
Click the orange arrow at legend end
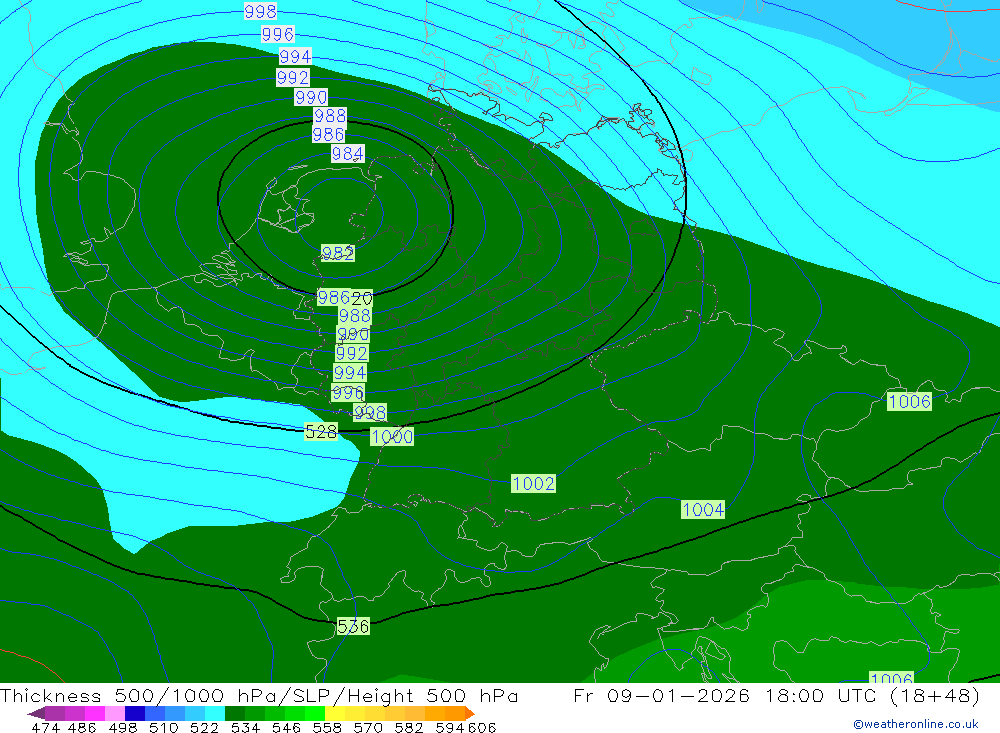(470, 713)
